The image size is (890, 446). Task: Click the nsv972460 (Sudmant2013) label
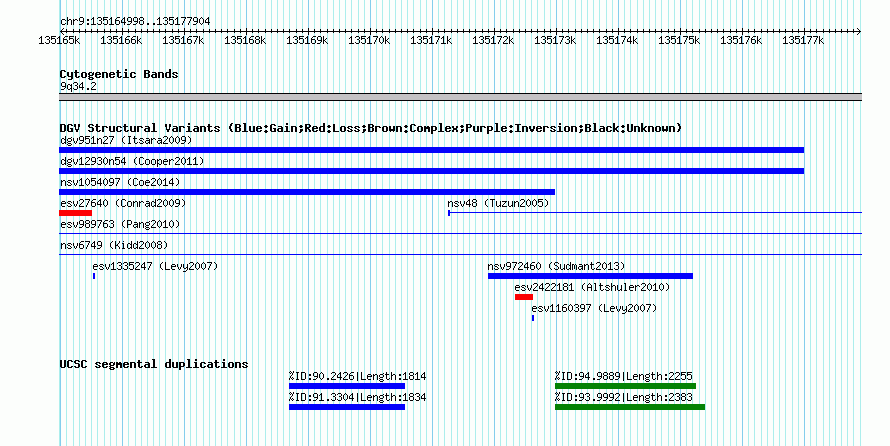[x=556, y=266]
